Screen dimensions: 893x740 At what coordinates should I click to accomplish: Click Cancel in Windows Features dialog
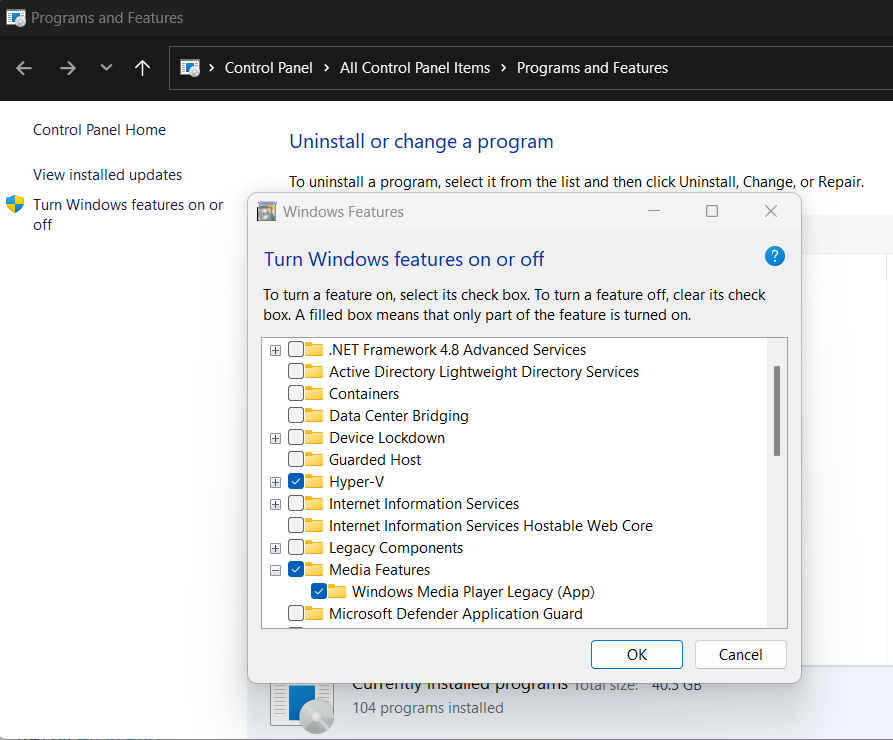pos(740,655)
